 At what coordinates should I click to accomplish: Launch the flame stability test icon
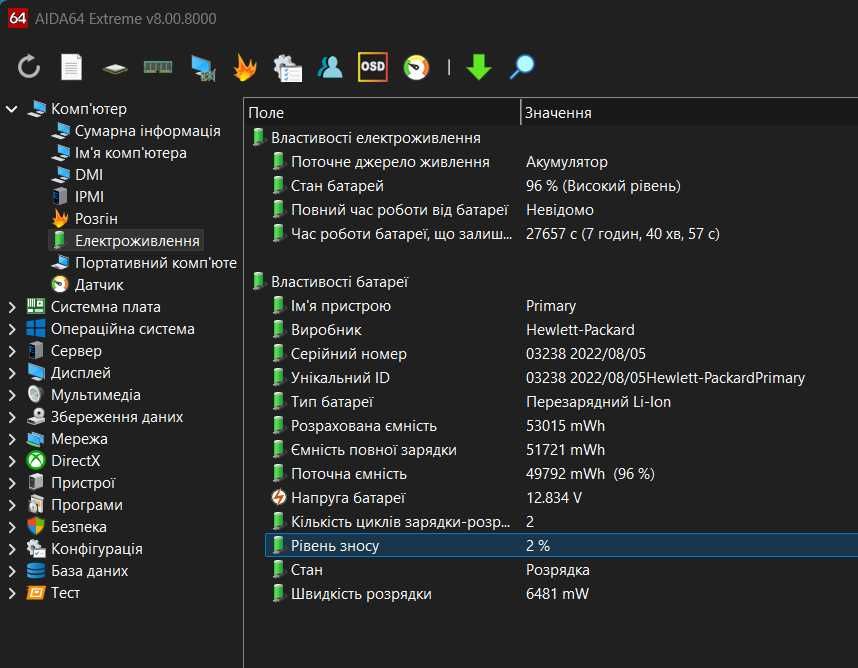pos(245,67)
